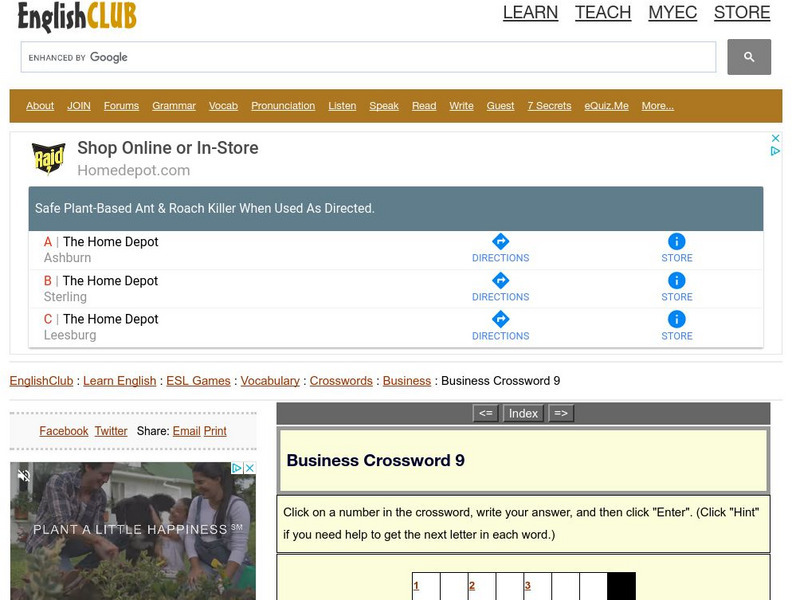Click the JOIN link

coord(79,106)
